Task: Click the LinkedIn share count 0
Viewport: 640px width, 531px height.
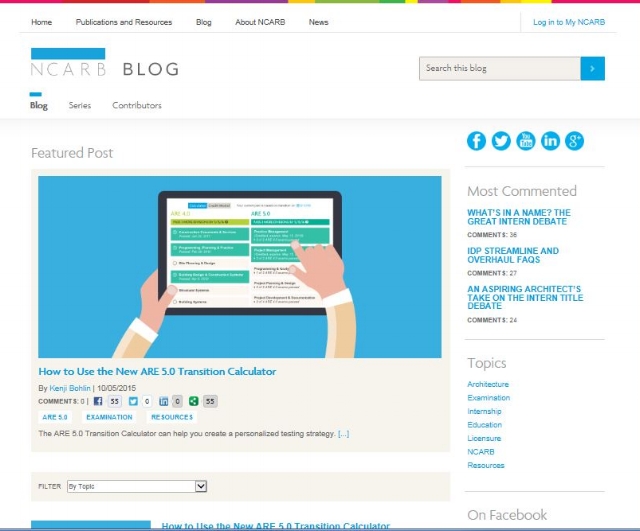Action: (x=177, y=401)
